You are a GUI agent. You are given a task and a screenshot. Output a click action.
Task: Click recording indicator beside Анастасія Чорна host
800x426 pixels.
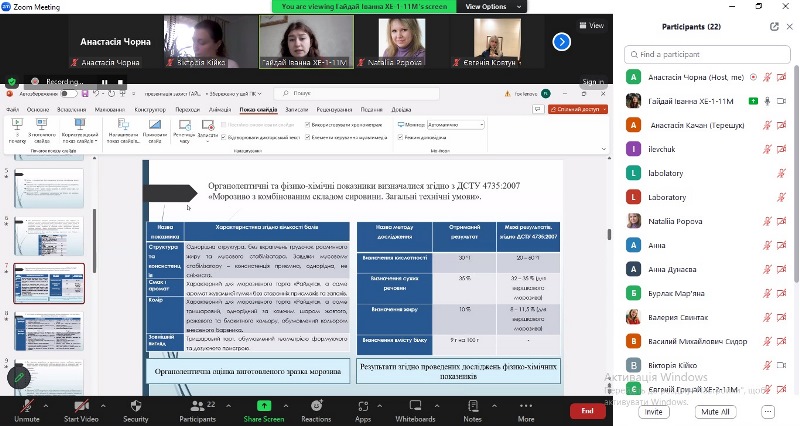point(754,77)
